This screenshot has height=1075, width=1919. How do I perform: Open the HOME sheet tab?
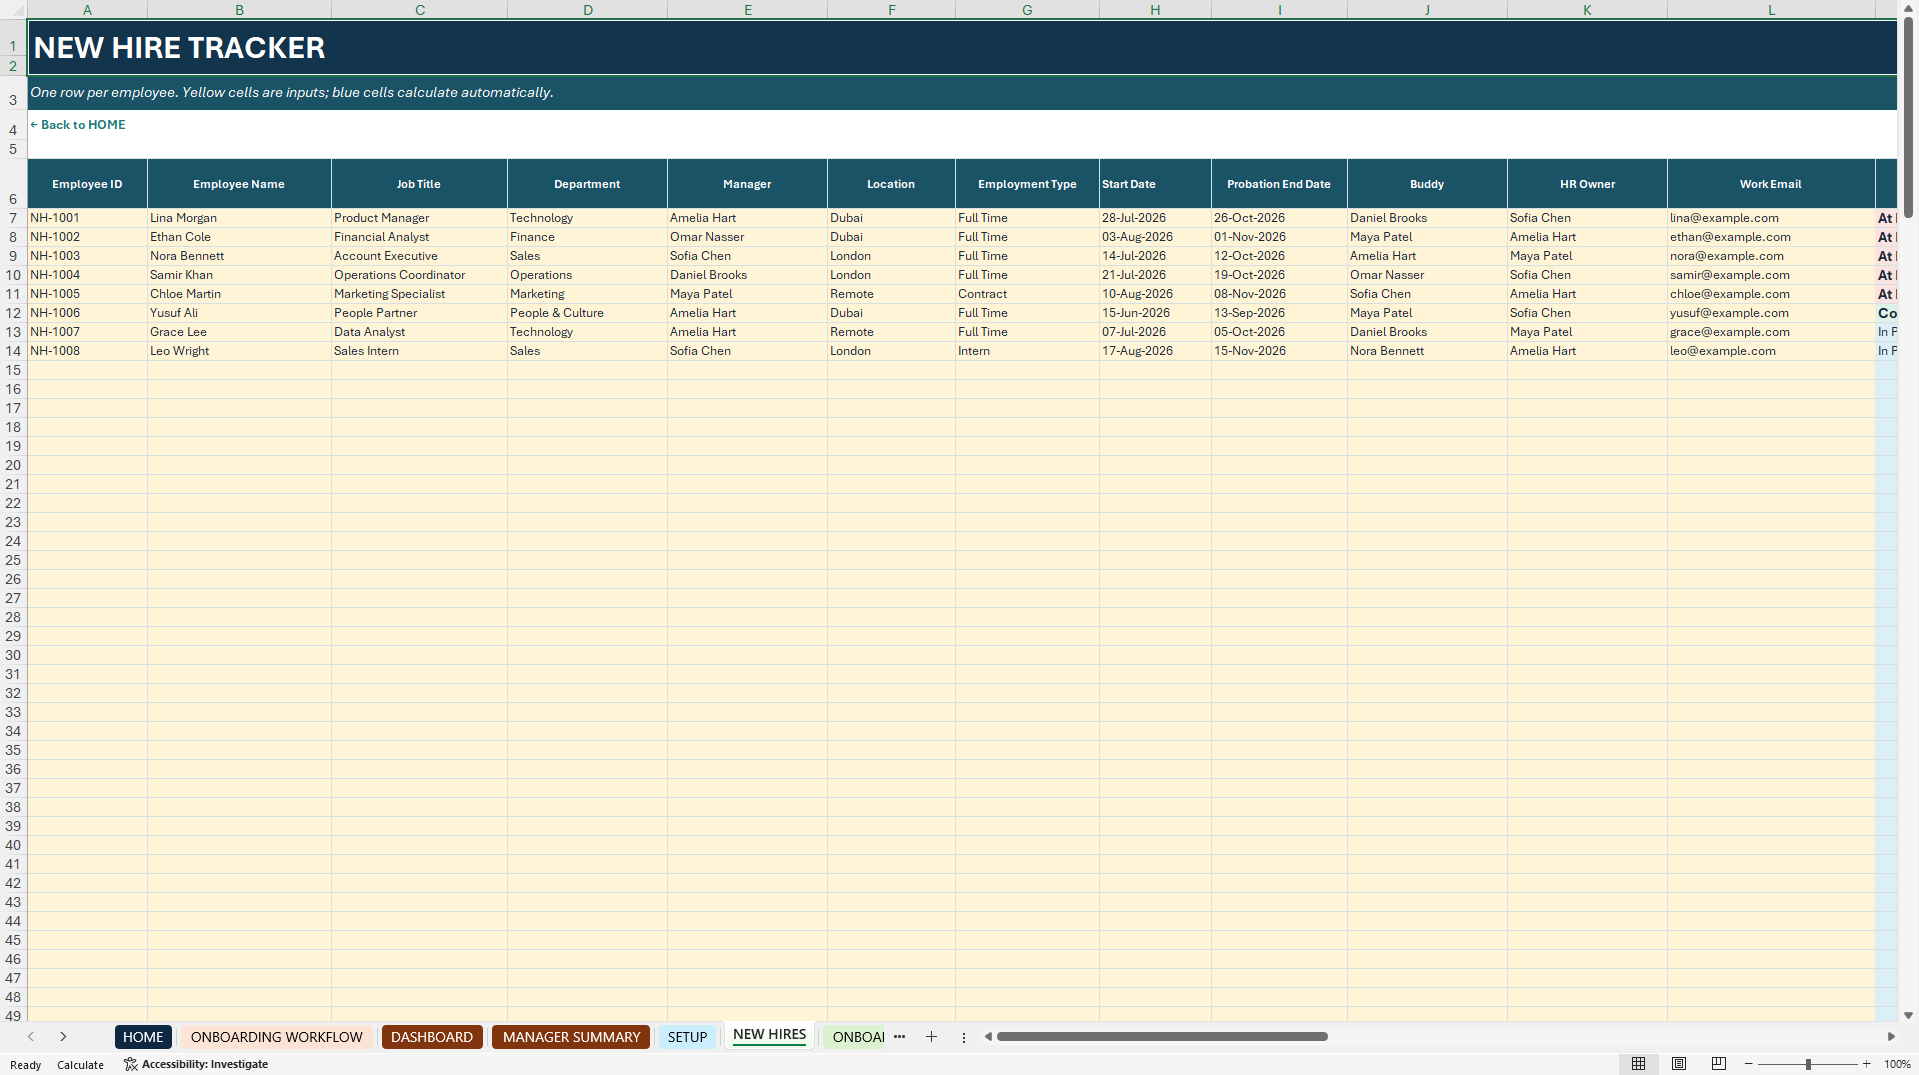tap(143, 1037)
